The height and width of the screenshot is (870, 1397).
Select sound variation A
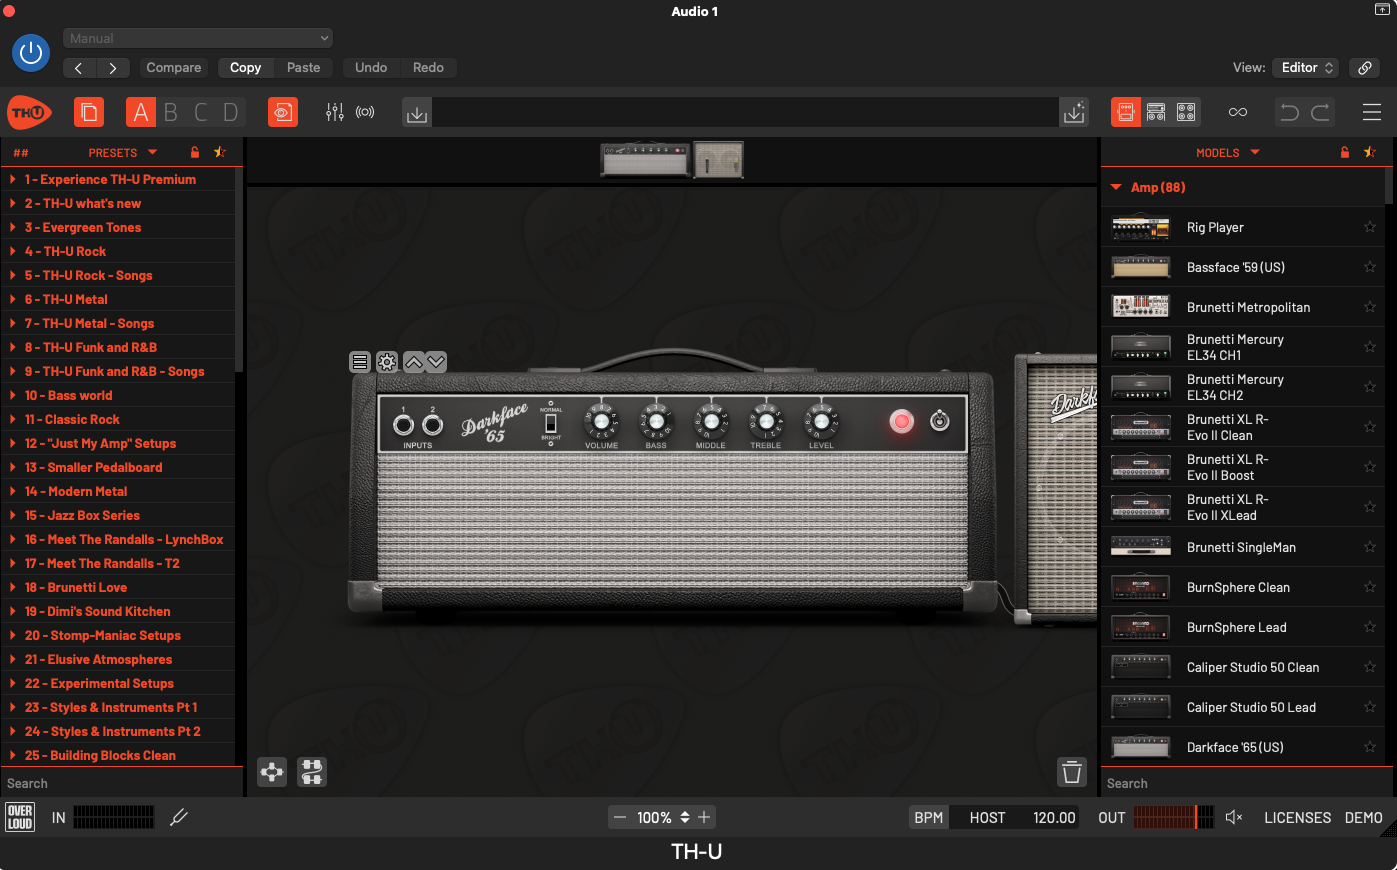pyautogui.click(x=141, y=112)
